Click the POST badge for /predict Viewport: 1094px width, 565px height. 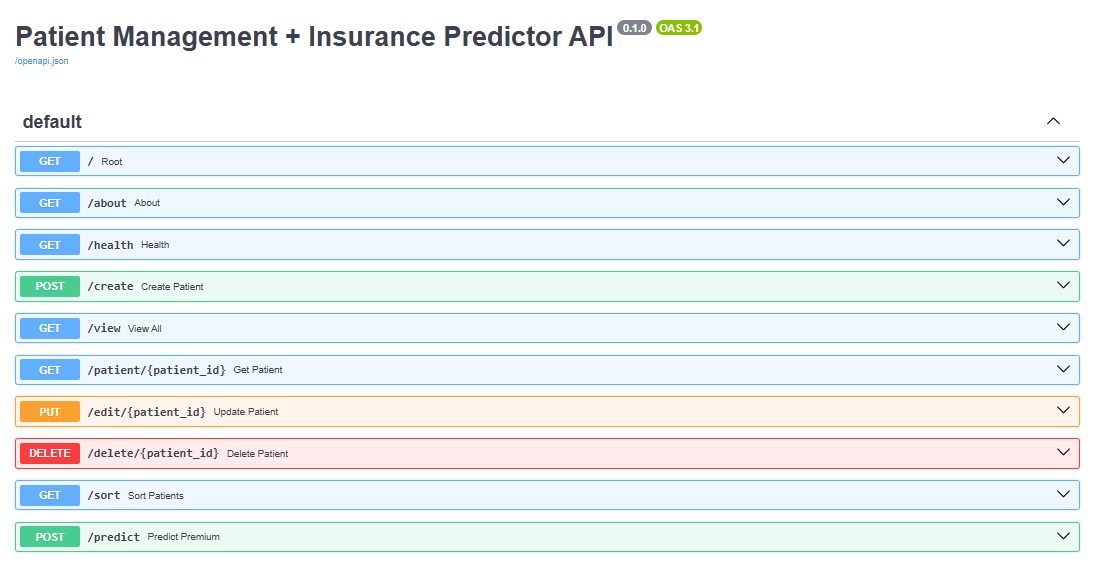50,537
